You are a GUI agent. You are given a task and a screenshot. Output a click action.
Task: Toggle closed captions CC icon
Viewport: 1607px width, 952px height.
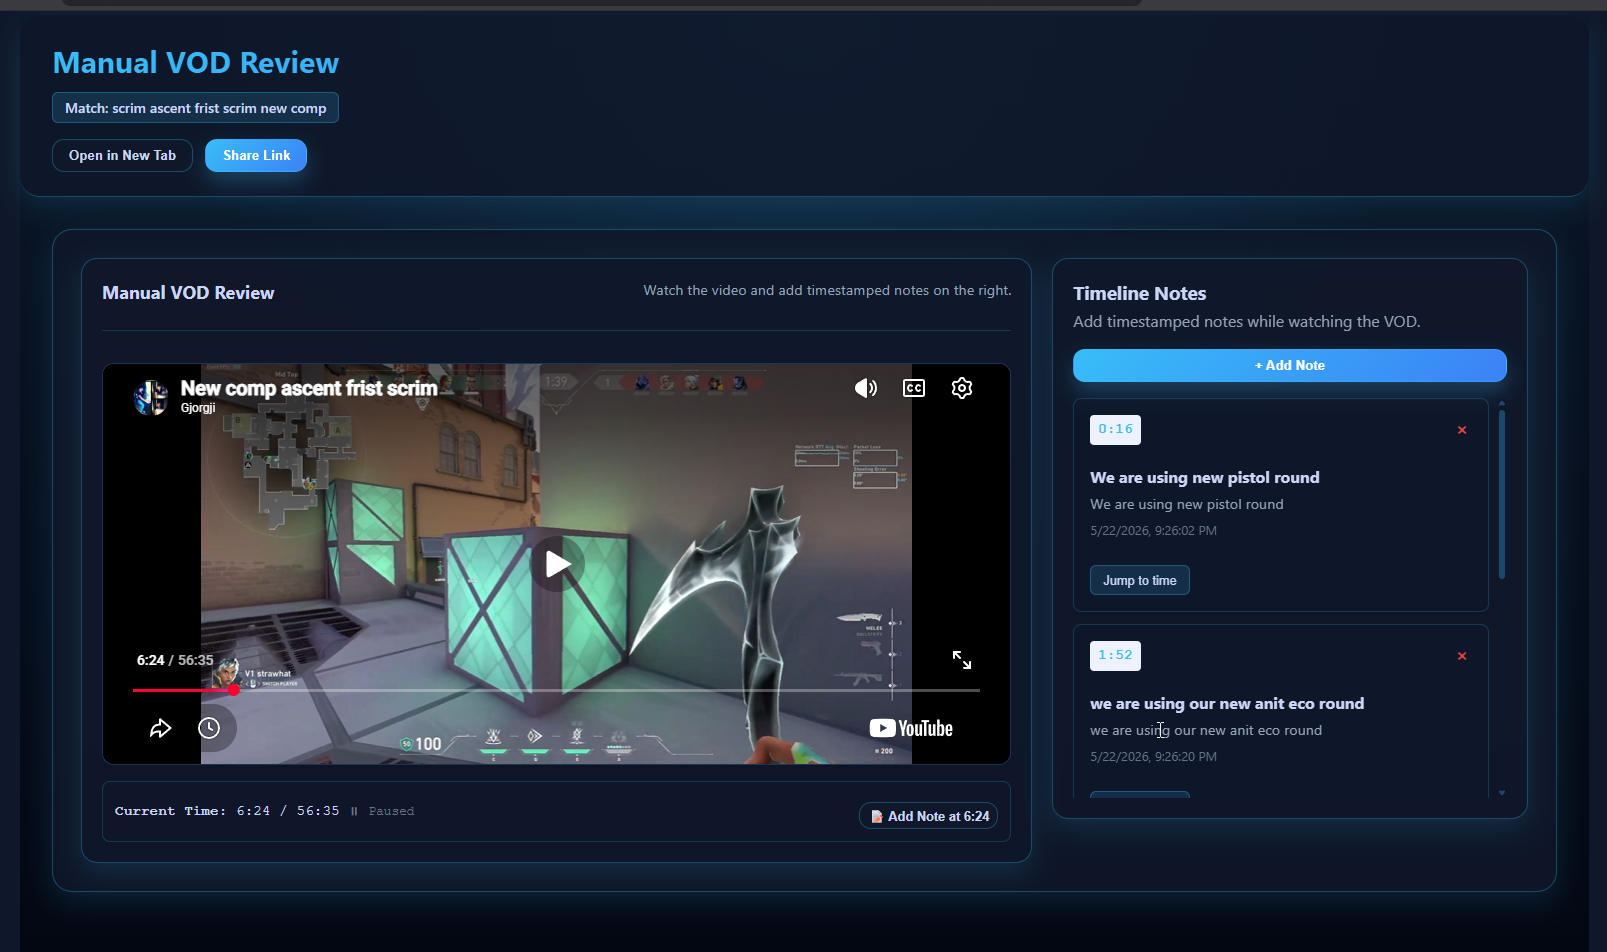(914, 388)
